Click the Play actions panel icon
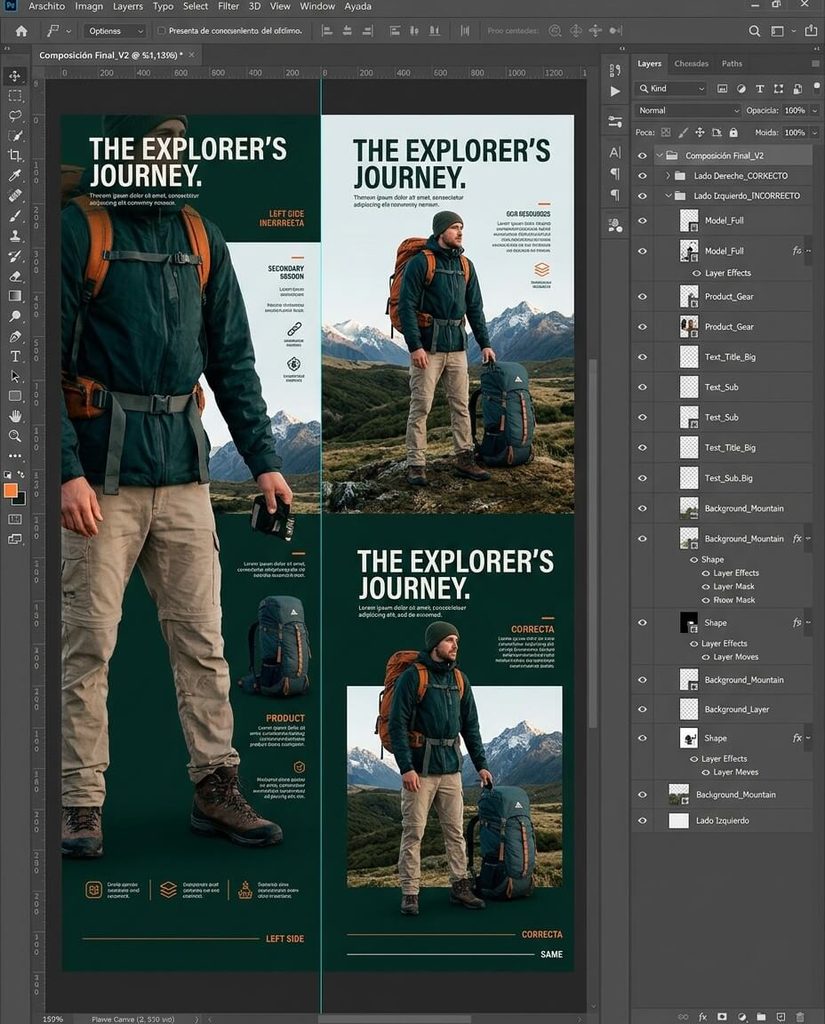The height and width of the screenshot is (1024, 825). coord(615,91)
